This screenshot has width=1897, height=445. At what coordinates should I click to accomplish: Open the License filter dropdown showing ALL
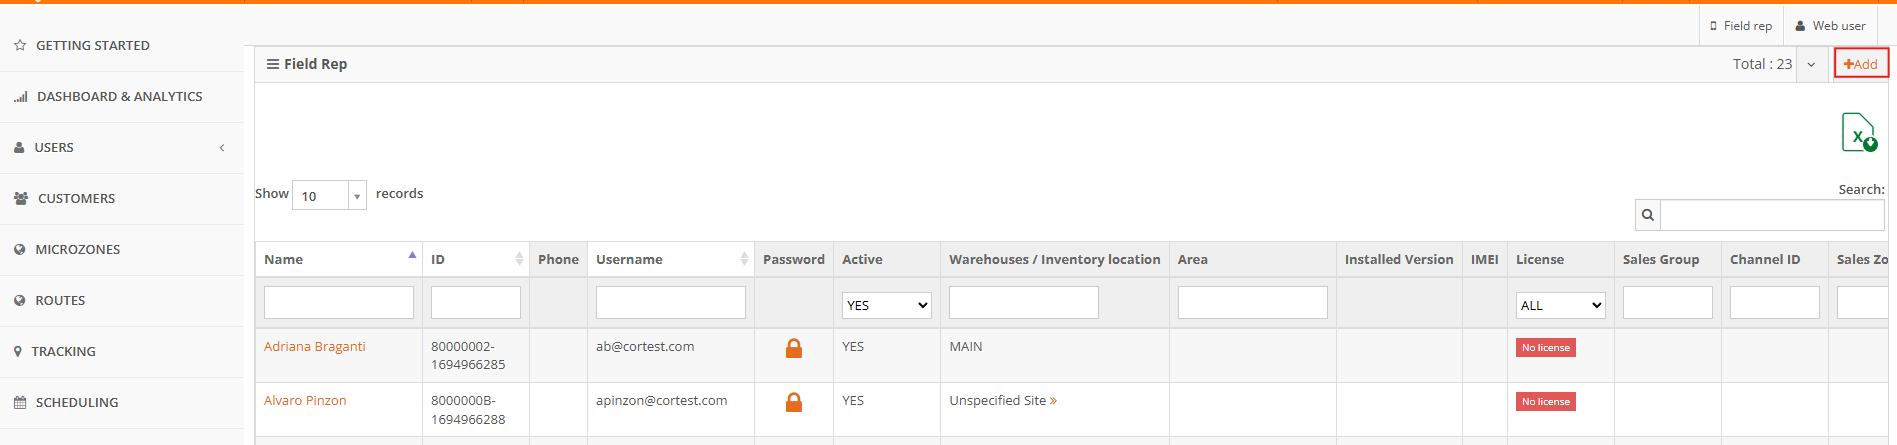tap(1561, 305)
